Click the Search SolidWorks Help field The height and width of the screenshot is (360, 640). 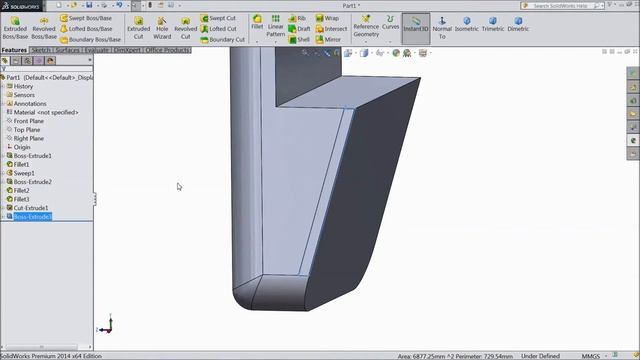coord(562,6)
